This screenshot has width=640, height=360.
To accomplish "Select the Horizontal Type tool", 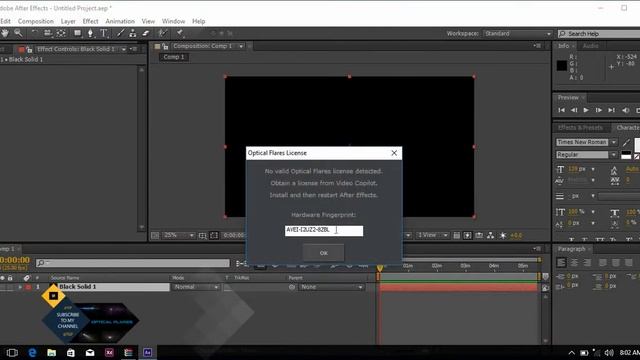I will click(104, 33).
